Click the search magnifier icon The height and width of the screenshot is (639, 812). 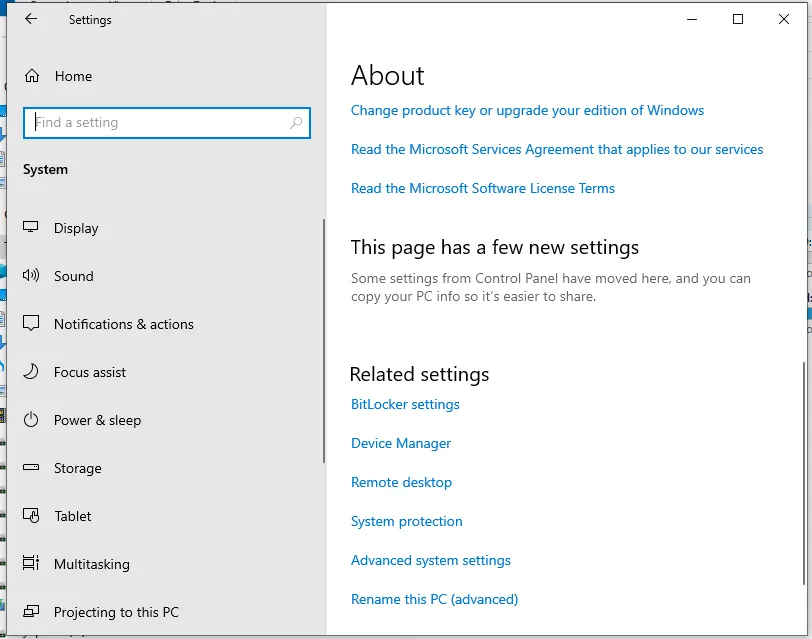pyautogui.click(x=296, y=123)
